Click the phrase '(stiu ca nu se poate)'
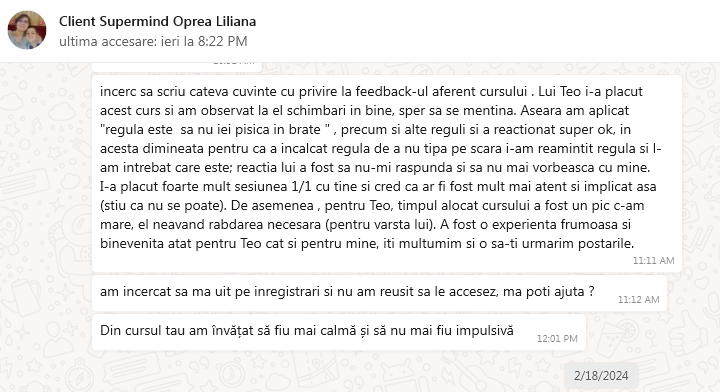This screenshot has width=720, height=392. [x=163, y=205]
